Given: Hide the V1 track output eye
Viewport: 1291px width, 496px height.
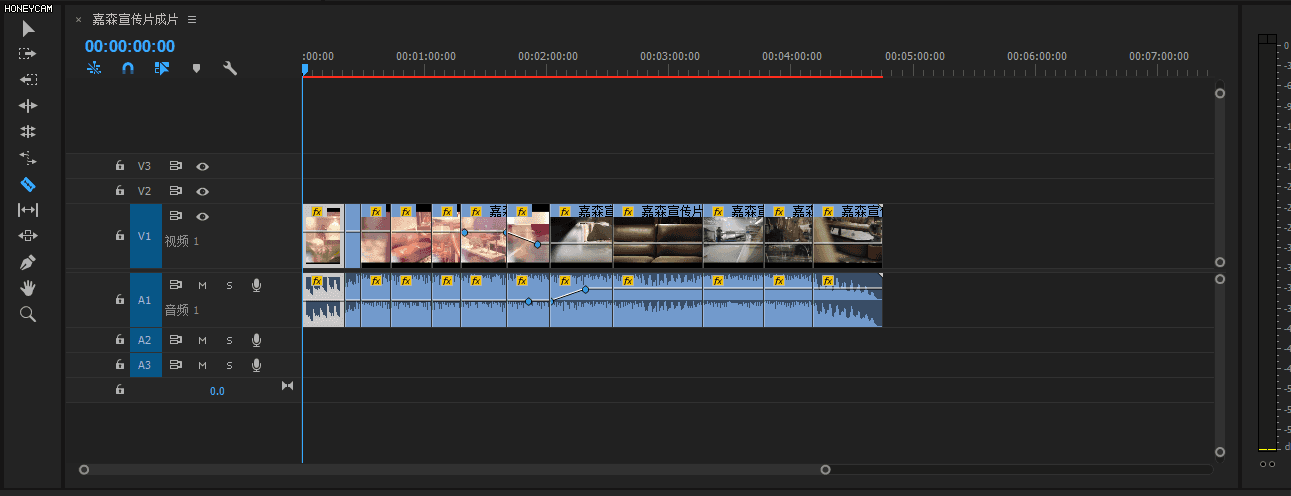Looking at the screenshot, I should click(203, 216).
